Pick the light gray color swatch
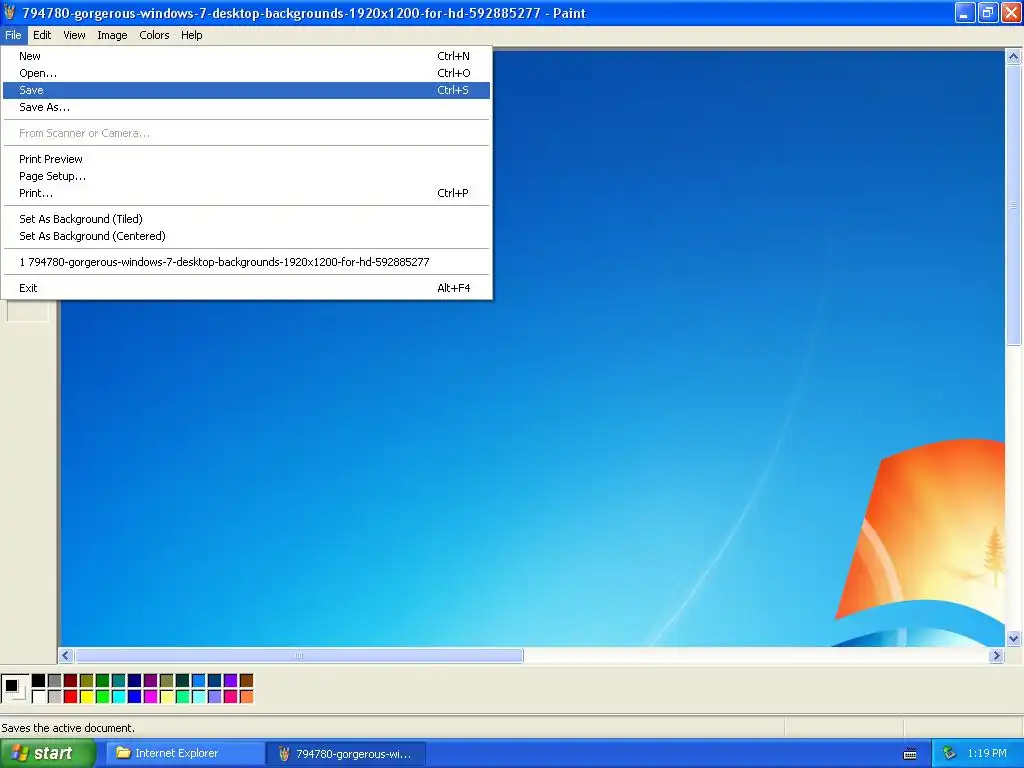1024x768 pixels. pyautogui.click(x=55, y=697)
